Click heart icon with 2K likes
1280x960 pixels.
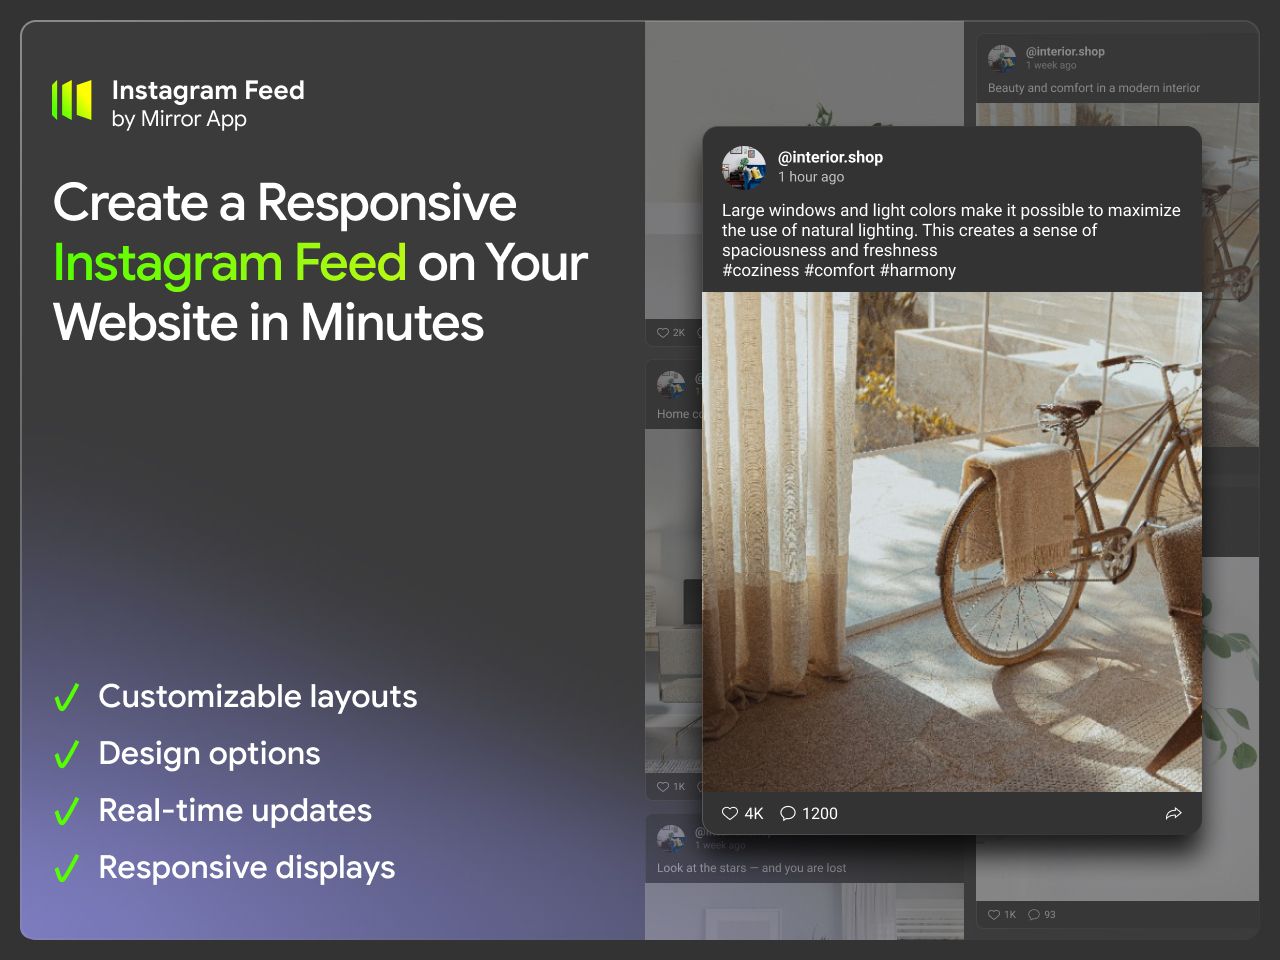click(x=662, y=333)
